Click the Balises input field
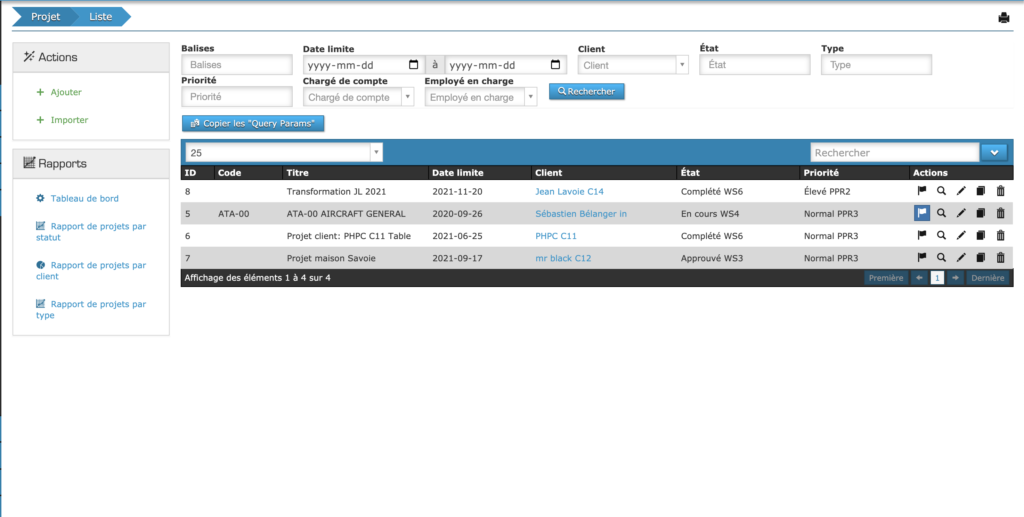 (x=222, y=65)
